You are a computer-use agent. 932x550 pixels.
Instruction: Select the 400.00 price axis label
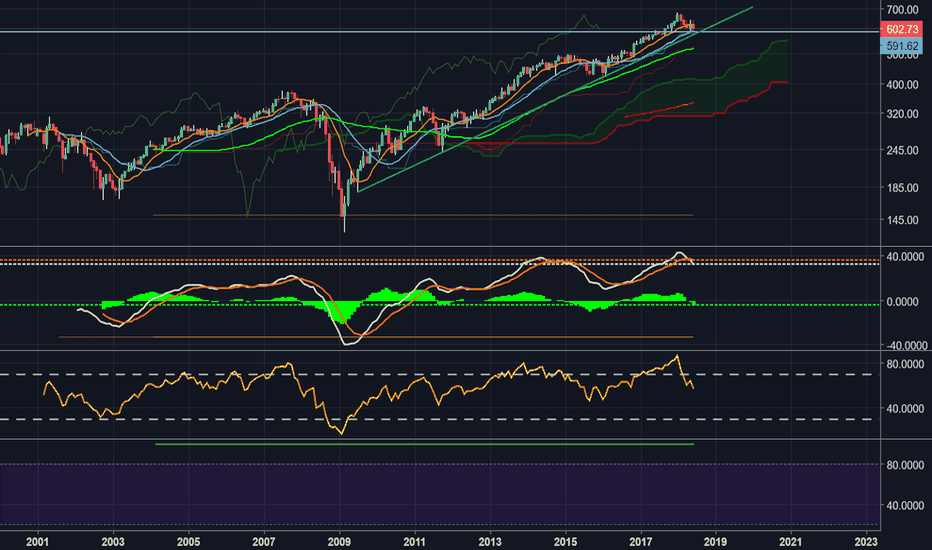pos(902,84)
